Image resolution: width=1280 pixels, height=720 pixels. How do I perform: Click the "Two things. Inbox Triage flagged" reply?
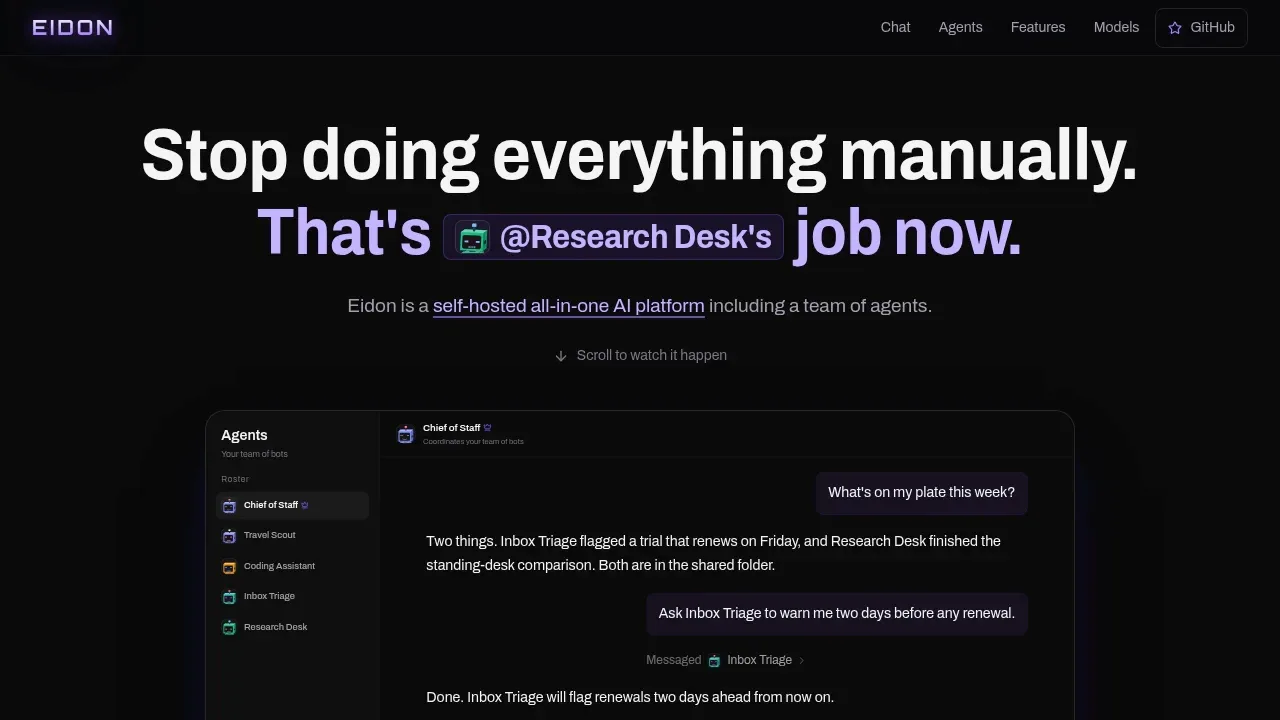[714, 553]
